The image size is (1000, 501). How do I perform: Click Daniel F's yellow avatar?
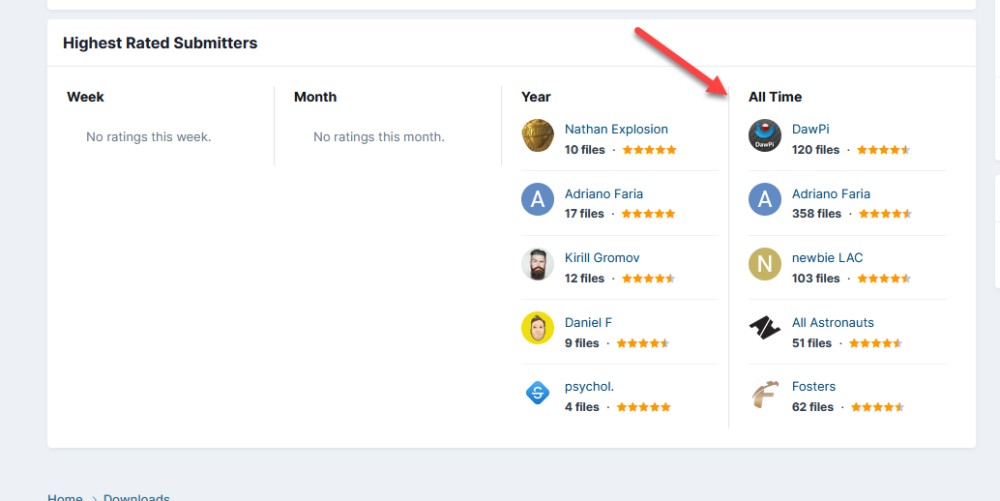(x=538, y=329)
